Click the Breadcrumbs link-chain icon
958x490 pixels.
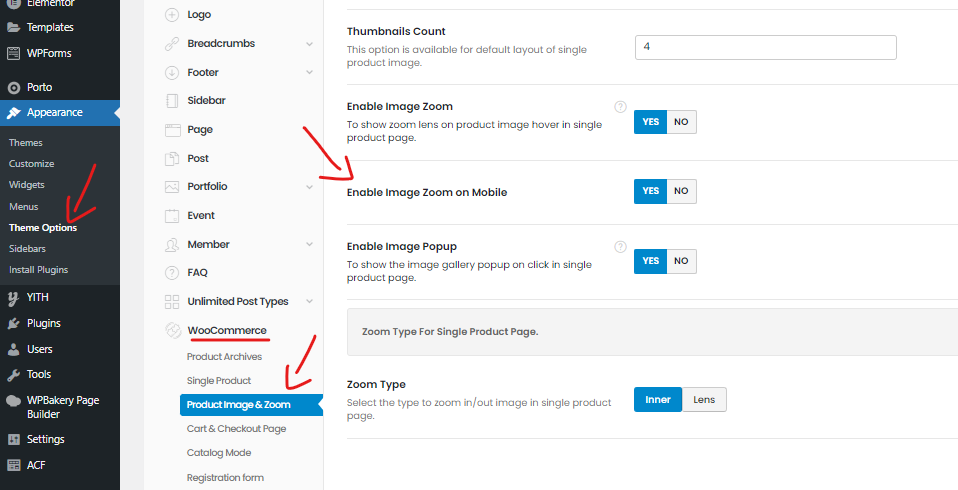172,43
